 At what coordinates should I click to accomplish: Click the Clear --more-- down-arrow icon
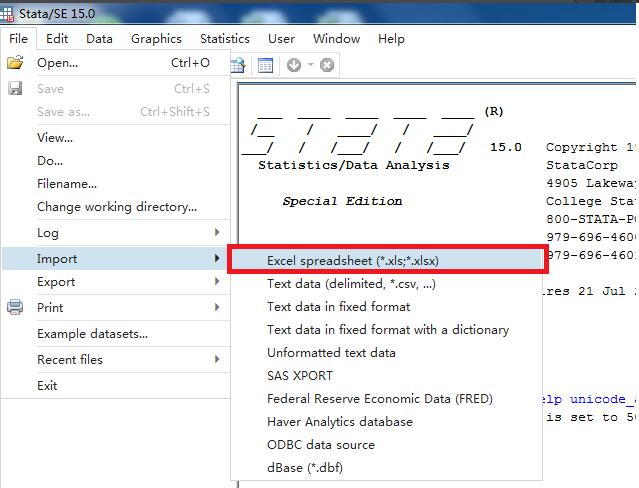tap(294, 65)
